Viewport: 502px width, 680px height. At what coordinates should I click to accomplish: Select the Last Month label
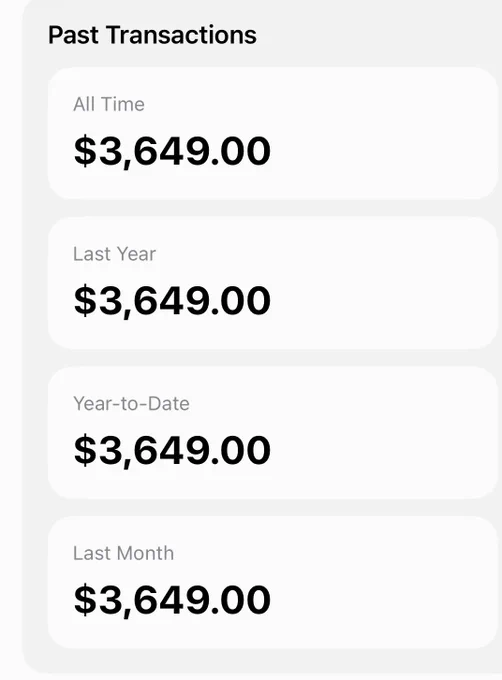click(124, 553)
